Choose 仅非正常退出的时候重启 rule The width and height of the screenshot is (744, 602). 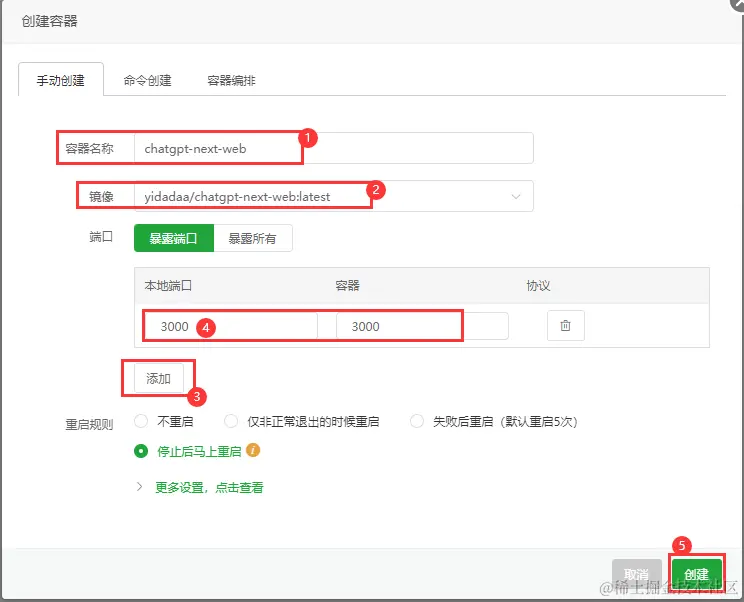pyautogui.click(x=231, y=421)
